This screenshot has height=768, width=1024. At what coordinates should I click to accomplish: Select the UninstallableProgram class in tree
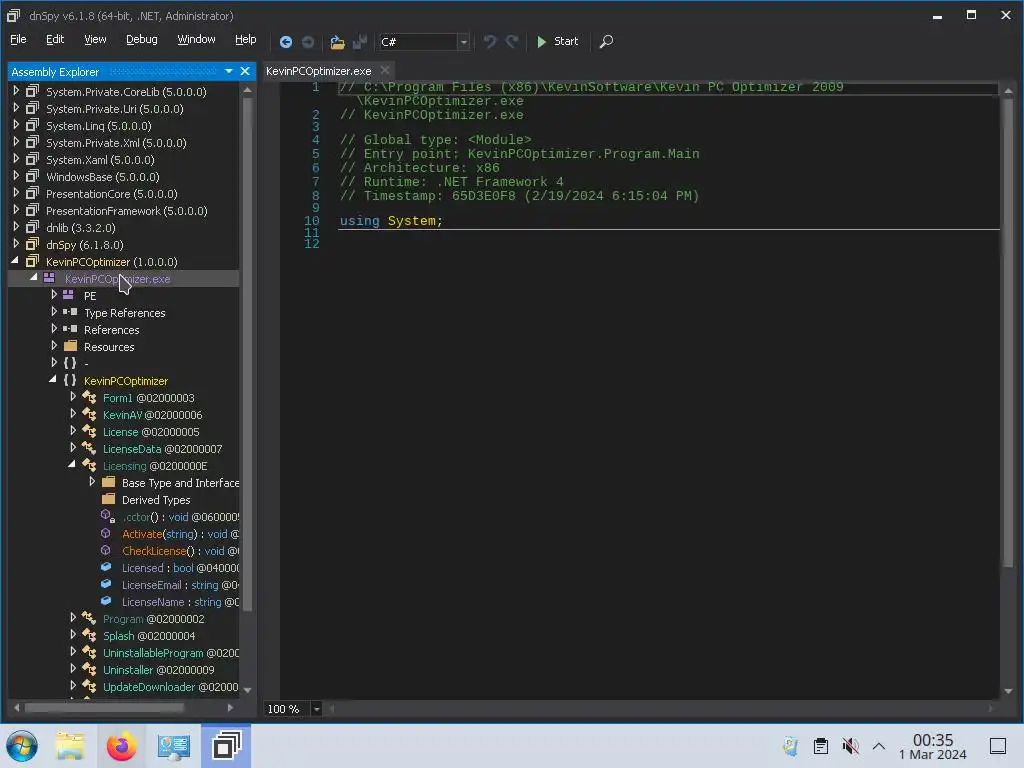(170, 653)
